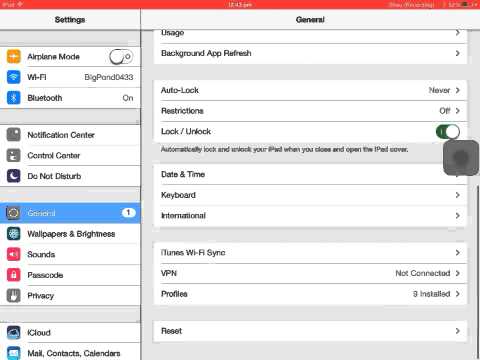Select Passcode in the sidebar
This screenshot has width=480, height=360.
click(x=70, y=275)
